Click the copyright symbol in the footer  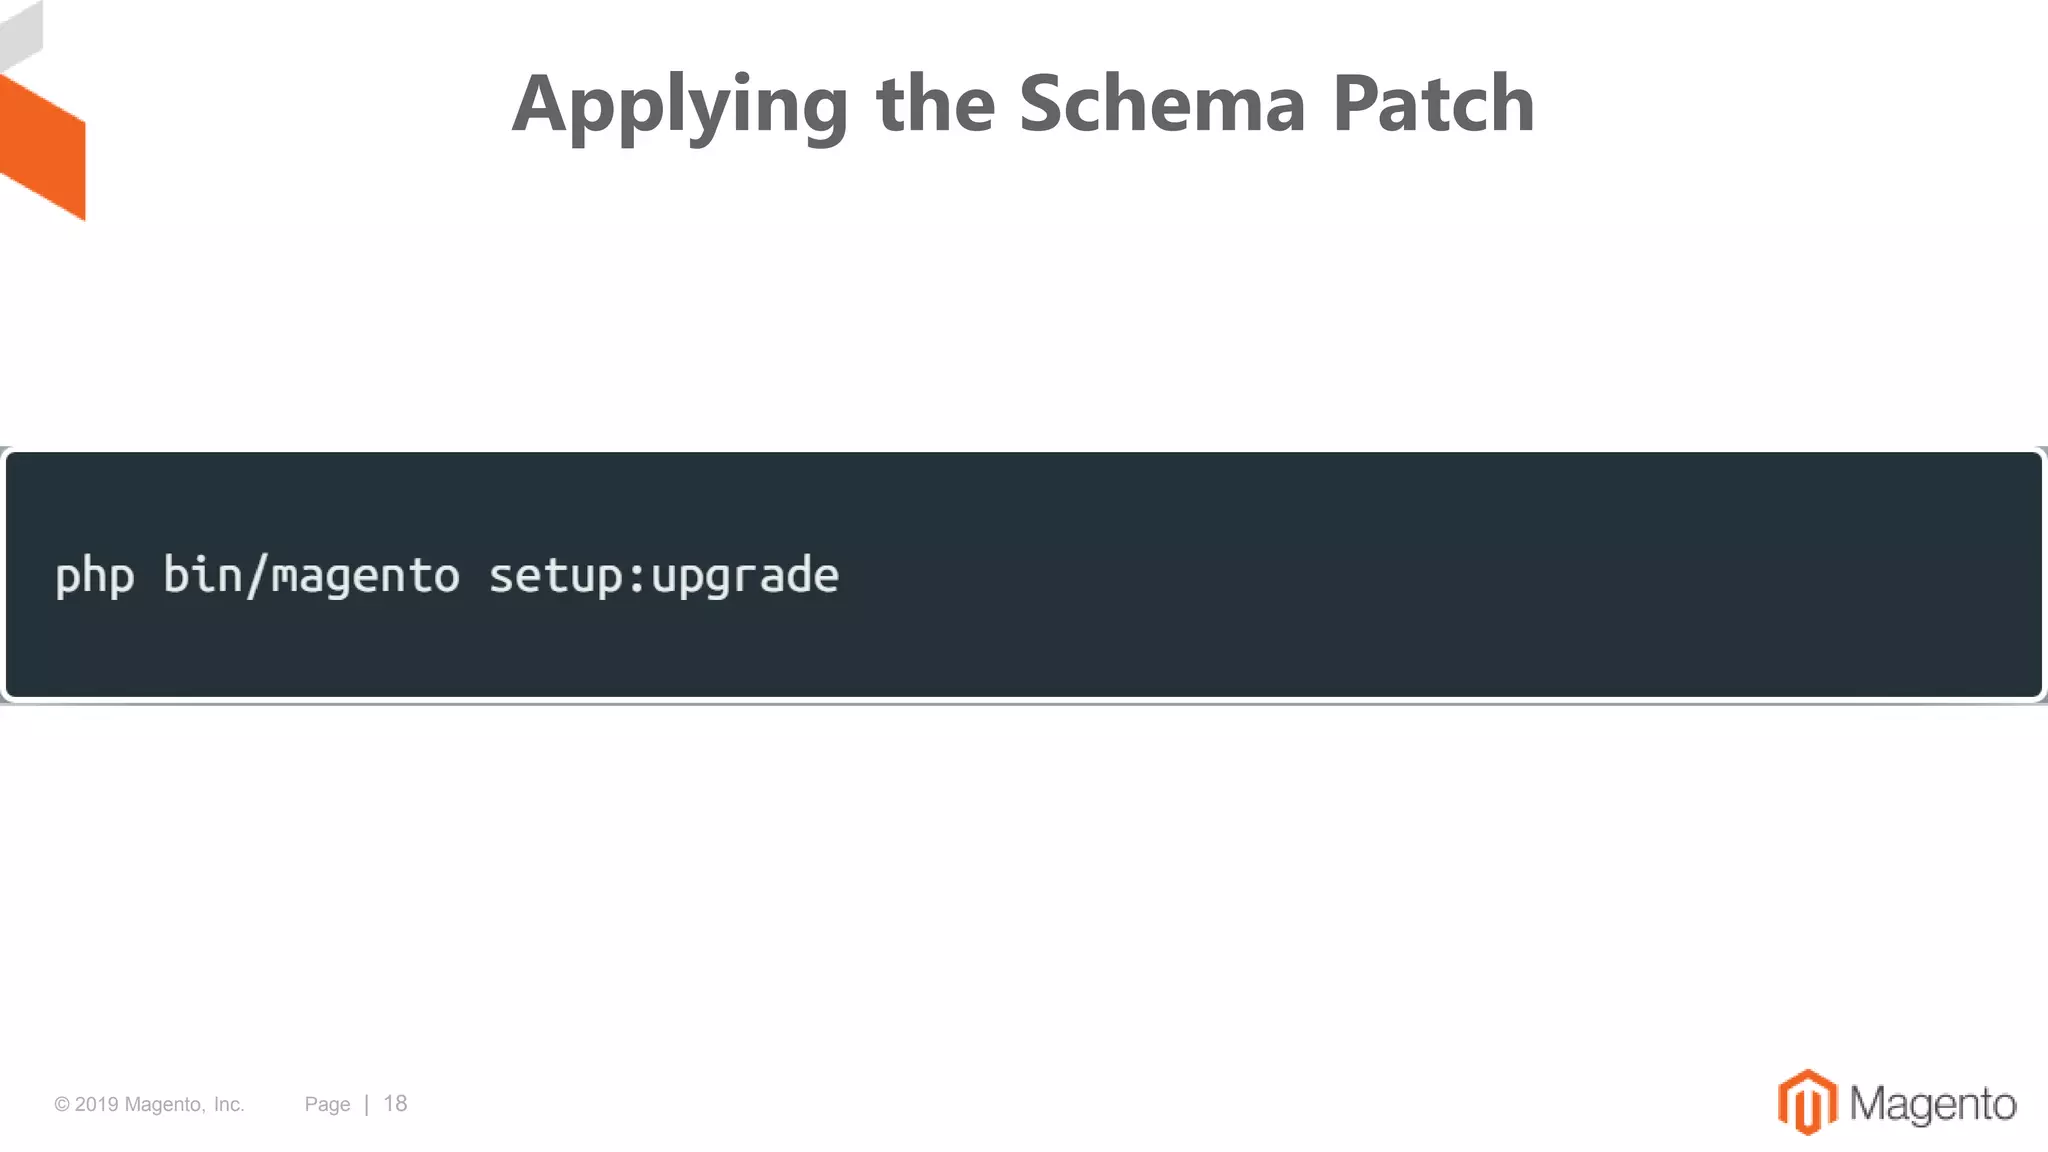62,1105
